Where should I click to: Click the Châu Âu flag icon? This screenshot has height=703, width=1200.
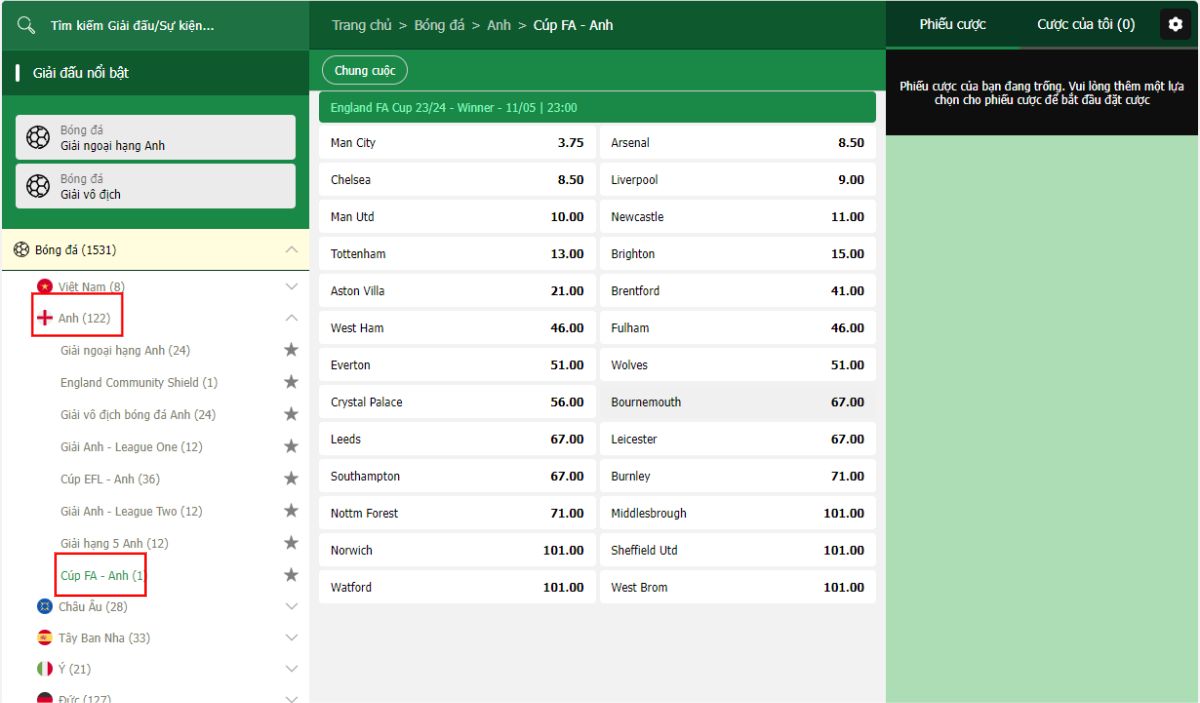tap(44, 607)
